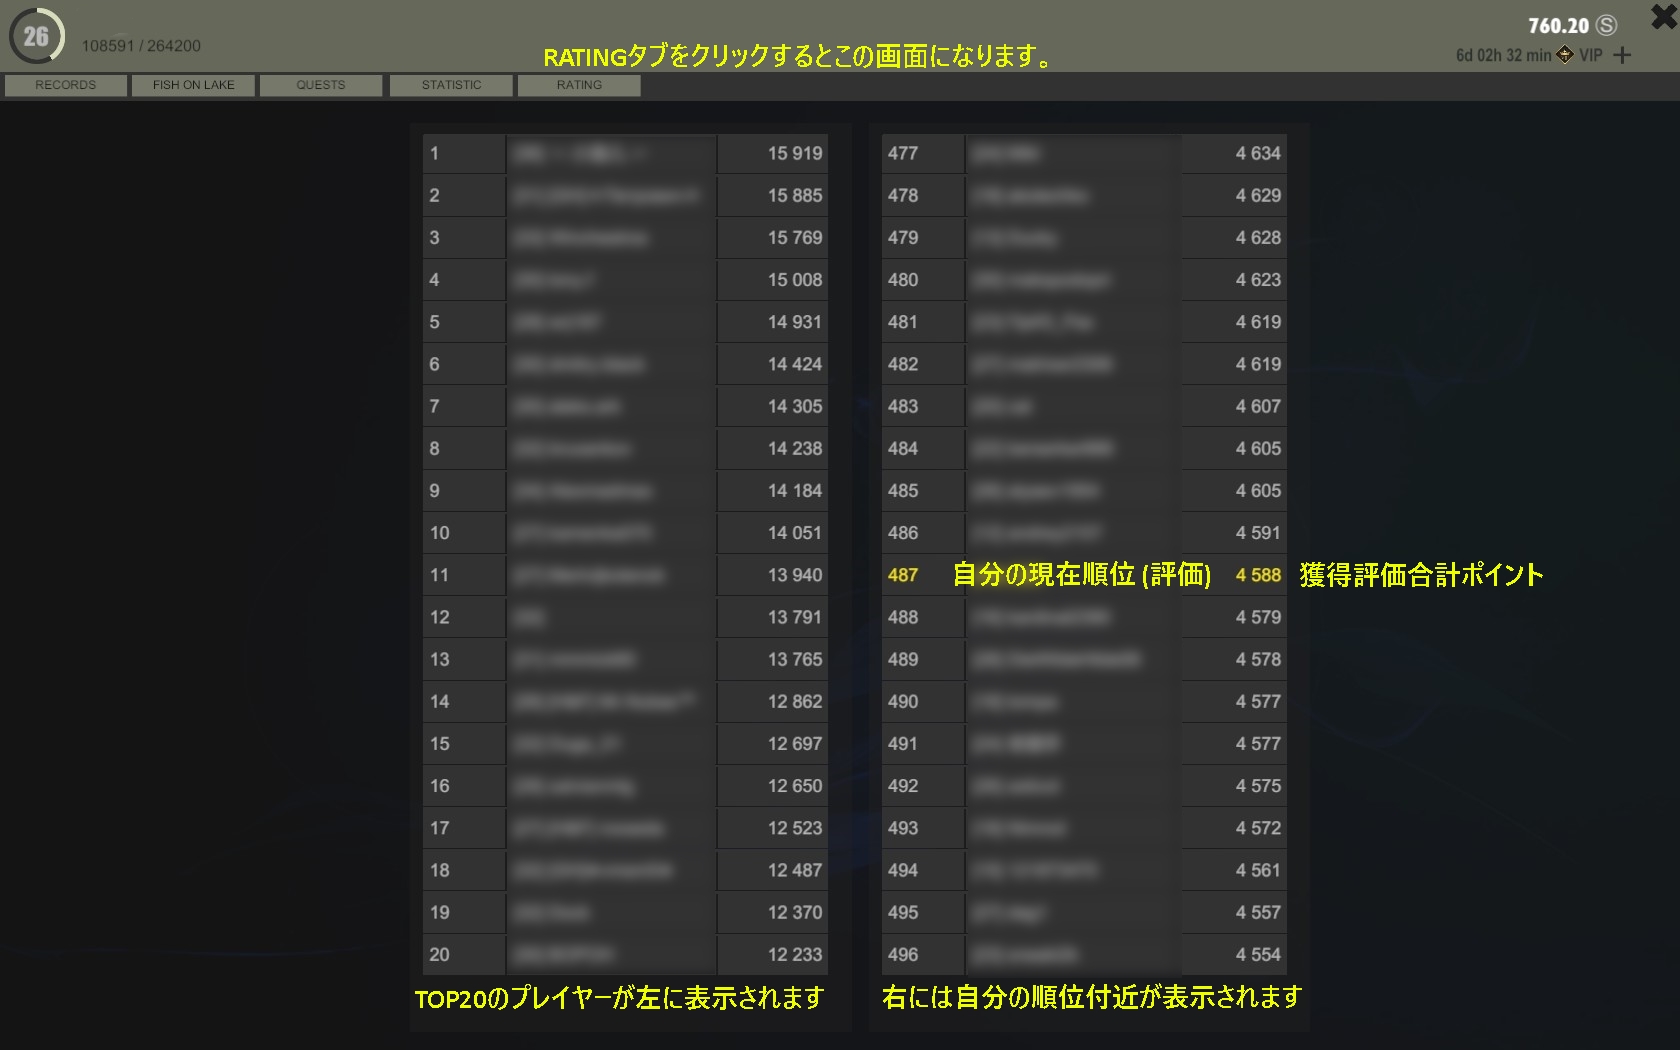1680x1050 pixels.
Task: Click experience progress 108591 / 264200
Action: [x=141, y=46]
